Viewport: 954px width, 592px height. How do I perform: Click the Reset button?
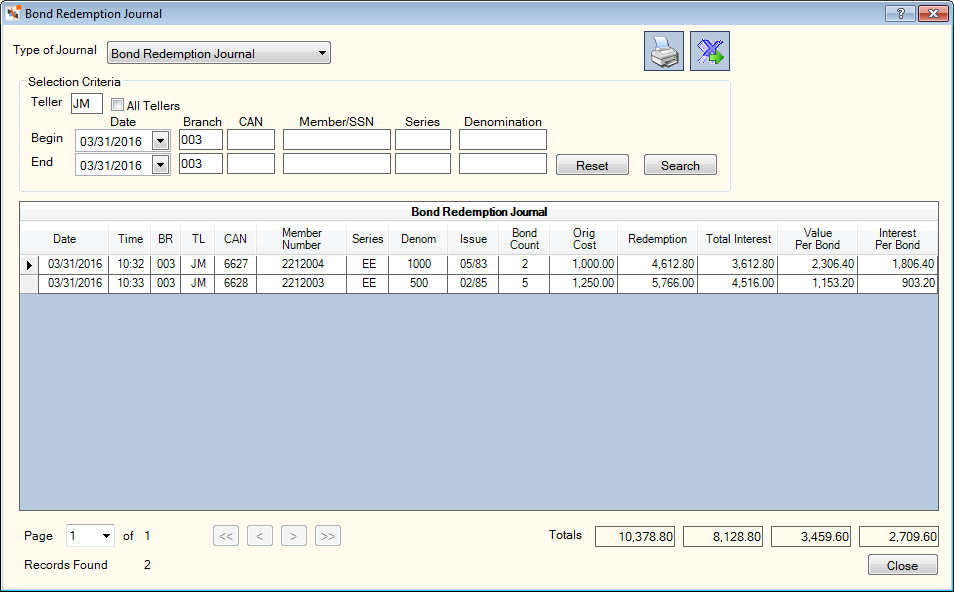point(592,165)
